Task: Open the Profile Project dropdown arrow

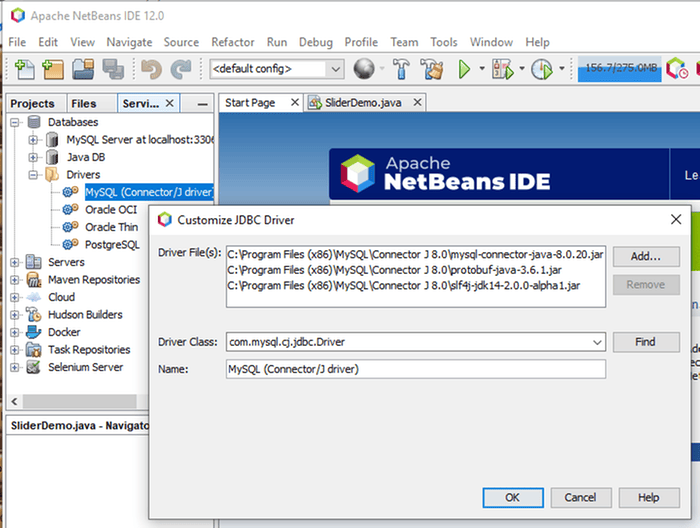Action: pos(562,69)
